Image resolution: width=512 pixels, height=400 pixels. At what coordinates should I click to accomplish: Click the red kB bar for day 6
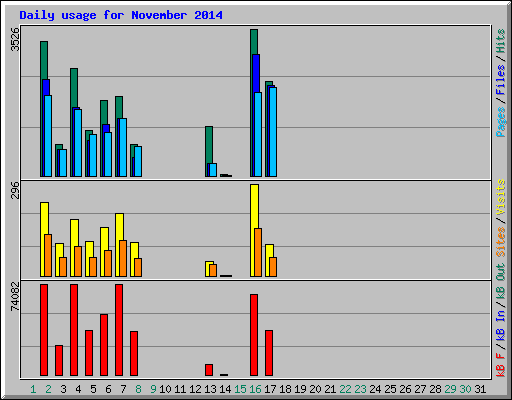pos(104,345)
